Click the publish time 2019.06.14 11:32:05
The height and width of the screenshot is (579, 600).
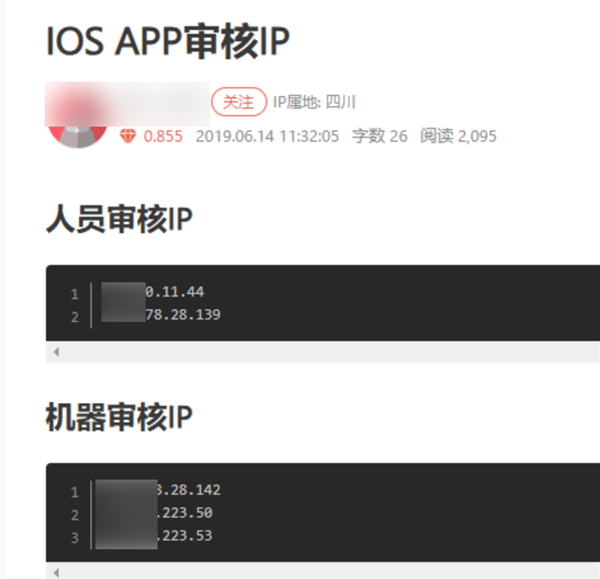pyautogui.click(x=267, y=136)
